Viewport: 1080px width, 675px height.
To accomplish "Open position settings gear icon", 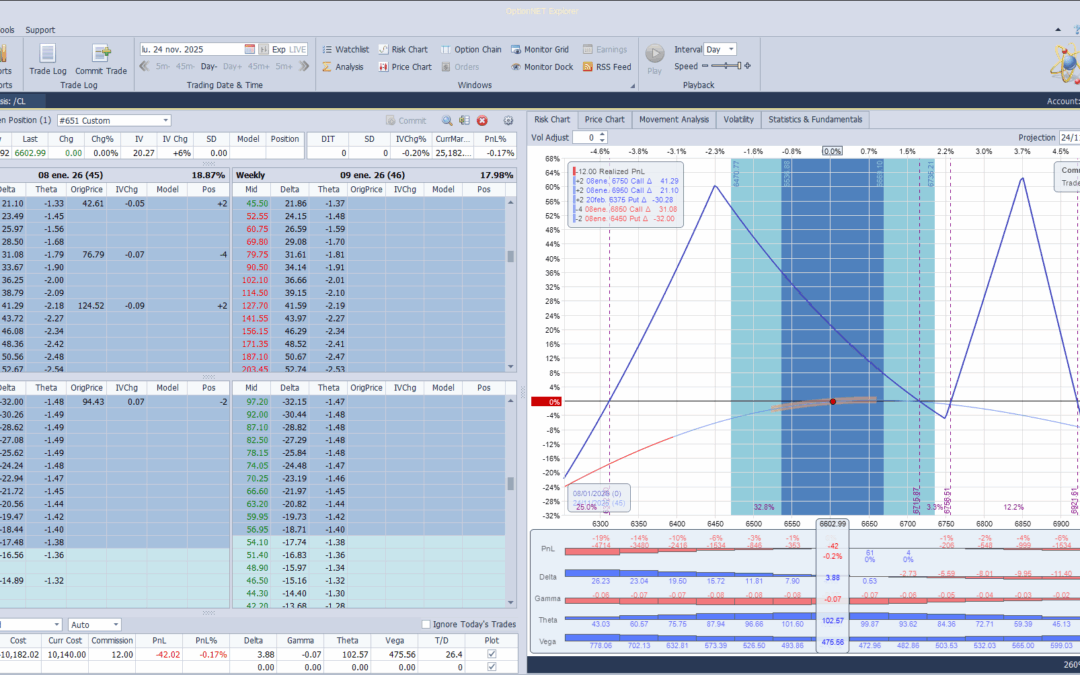I will [508, 121].
